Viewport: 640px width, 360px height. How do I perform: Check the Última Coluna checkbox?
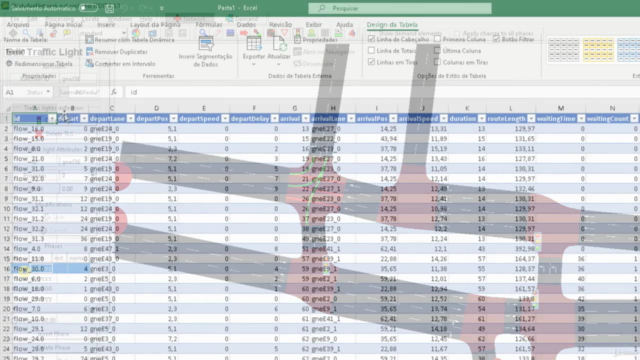coord(437,51)
